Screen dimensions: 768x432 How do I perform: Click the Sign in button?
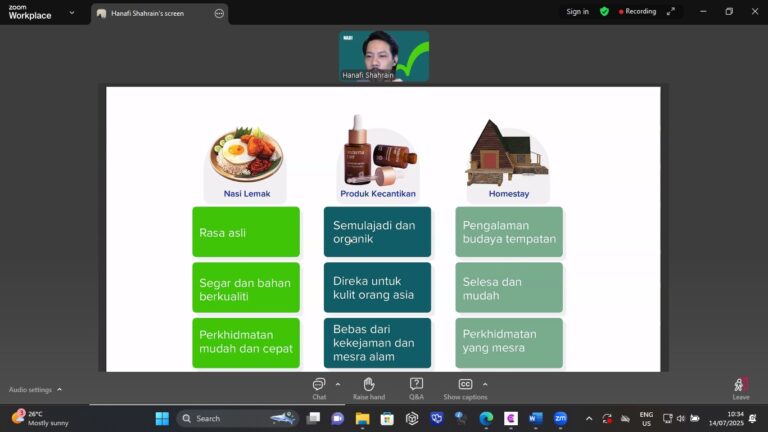tap(577, 12)
